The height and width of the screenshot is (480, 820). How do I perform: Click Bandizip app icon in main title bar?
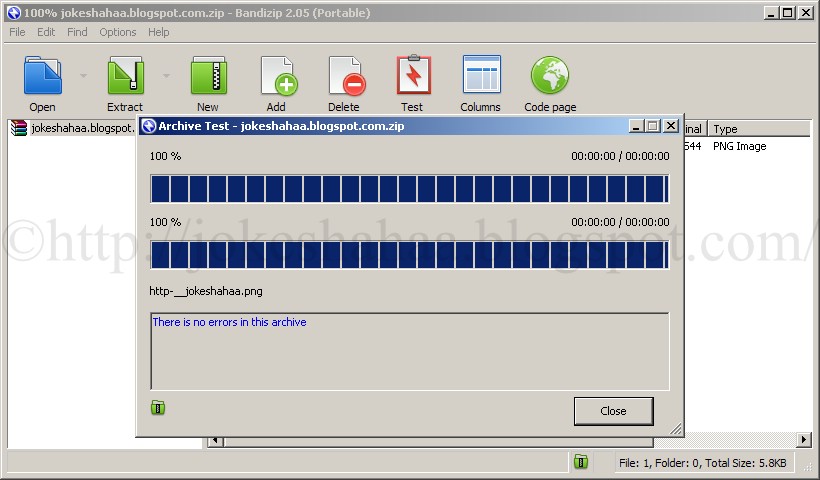pyautogui.click(x=14, y=13)
